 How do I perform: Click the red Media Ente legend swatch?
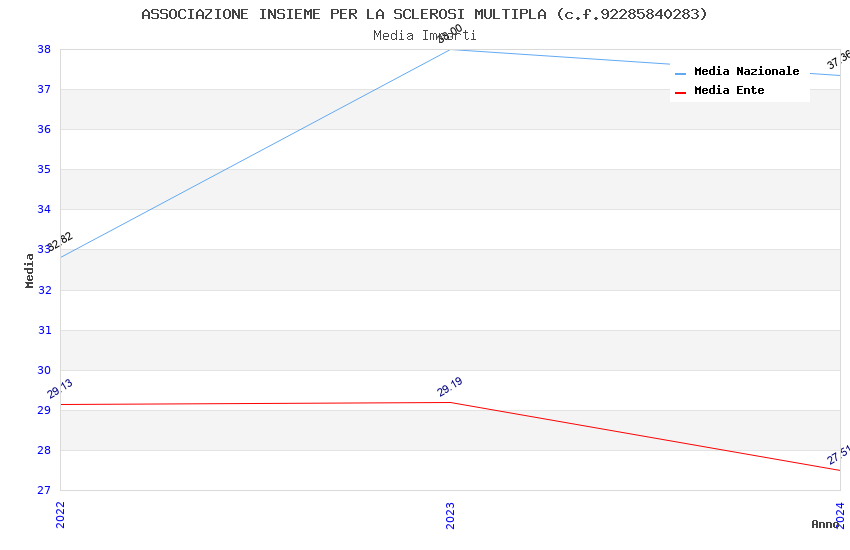click(x=680, y=93)
